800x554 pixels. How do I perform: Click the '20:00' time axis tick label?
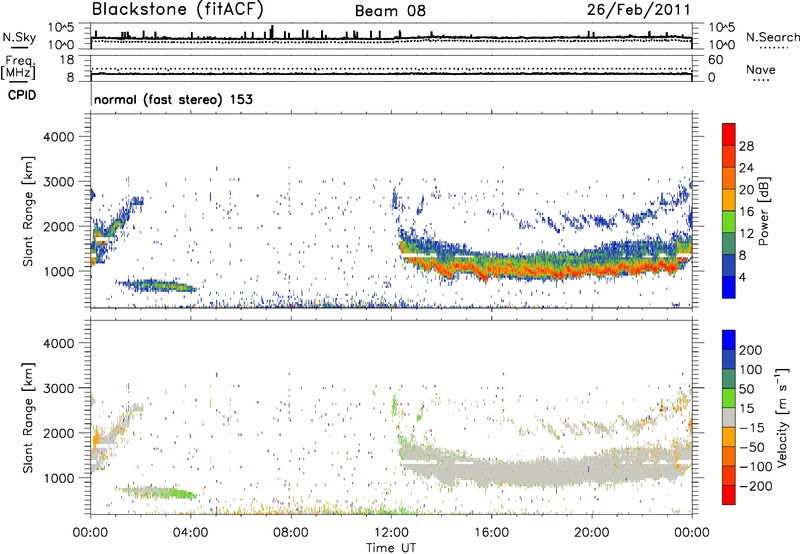pyautogui.click(x=591, y=533)
